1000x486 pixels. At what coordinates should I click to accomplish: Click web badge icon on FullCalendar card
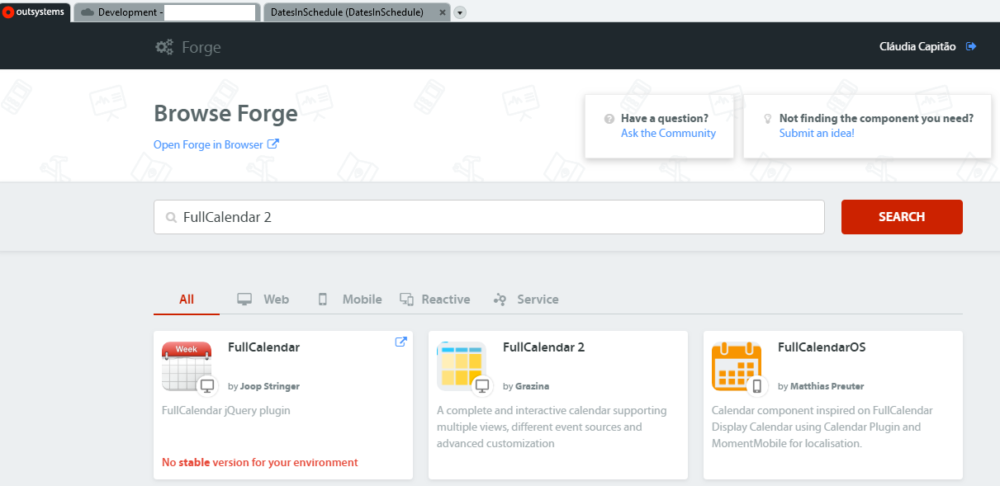tap(207, 386)
